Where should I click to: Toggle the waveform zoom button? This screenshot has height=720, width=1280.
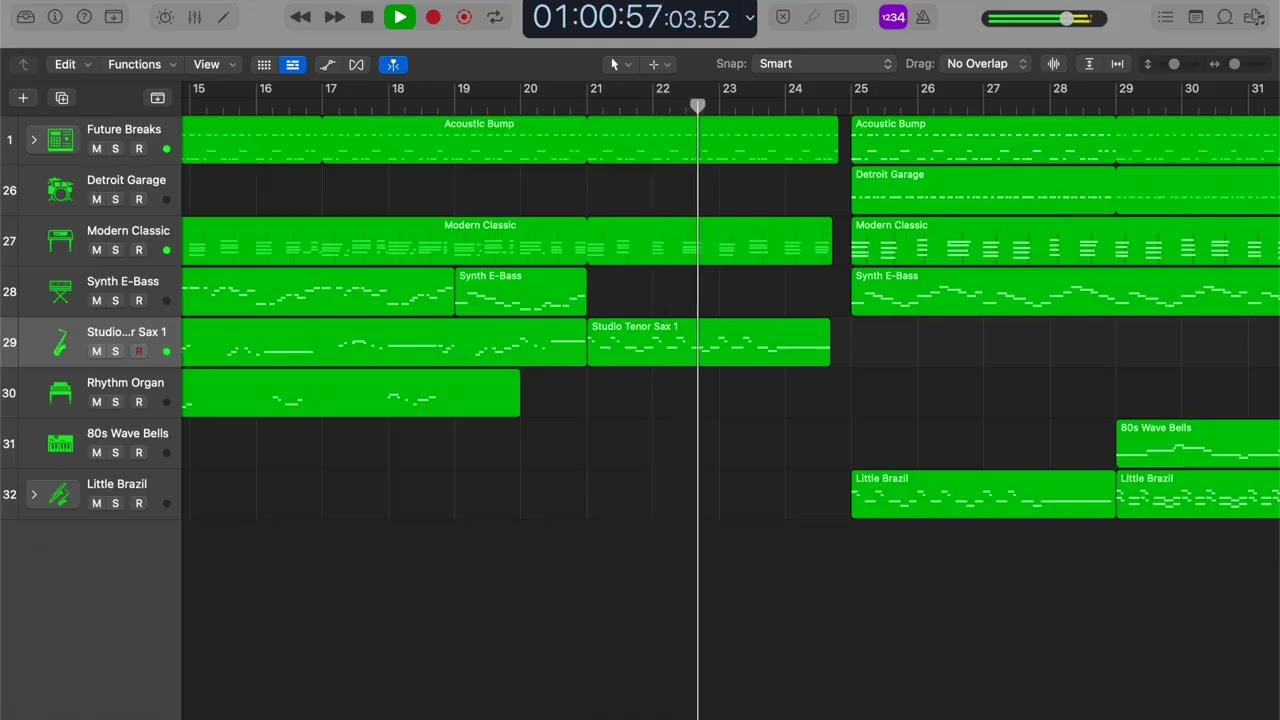coord(1054,64)
